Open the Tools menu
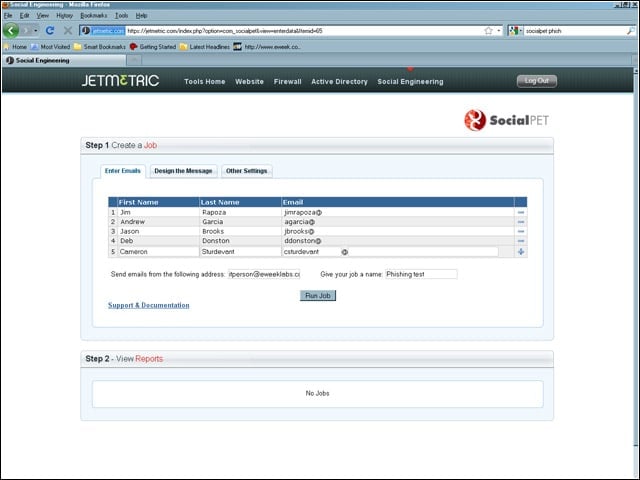The width and height of the screenshot is (640, 480). point(121,16)
